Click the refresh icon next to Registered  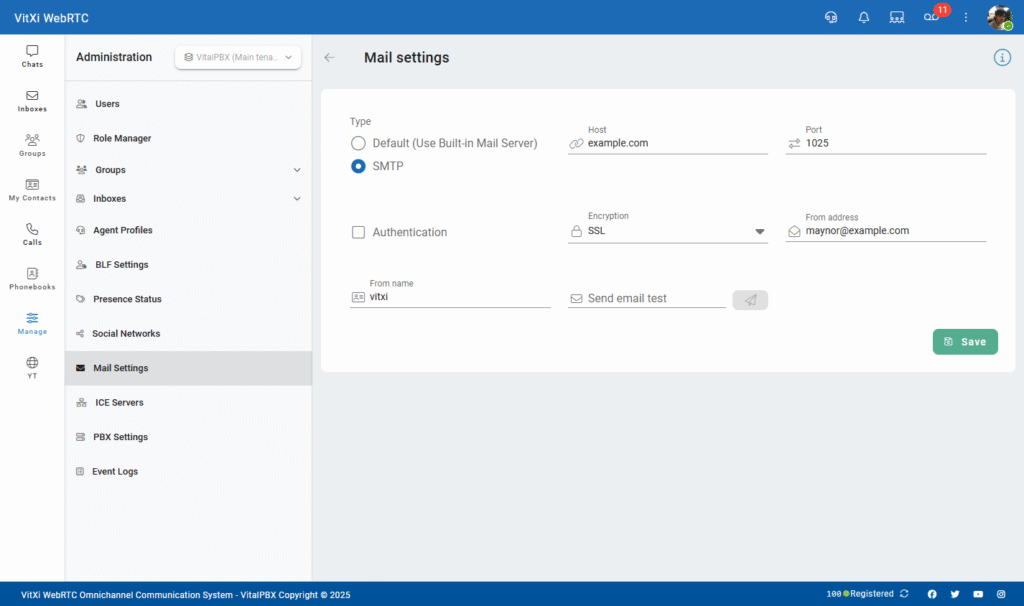(x=904, y=594)
